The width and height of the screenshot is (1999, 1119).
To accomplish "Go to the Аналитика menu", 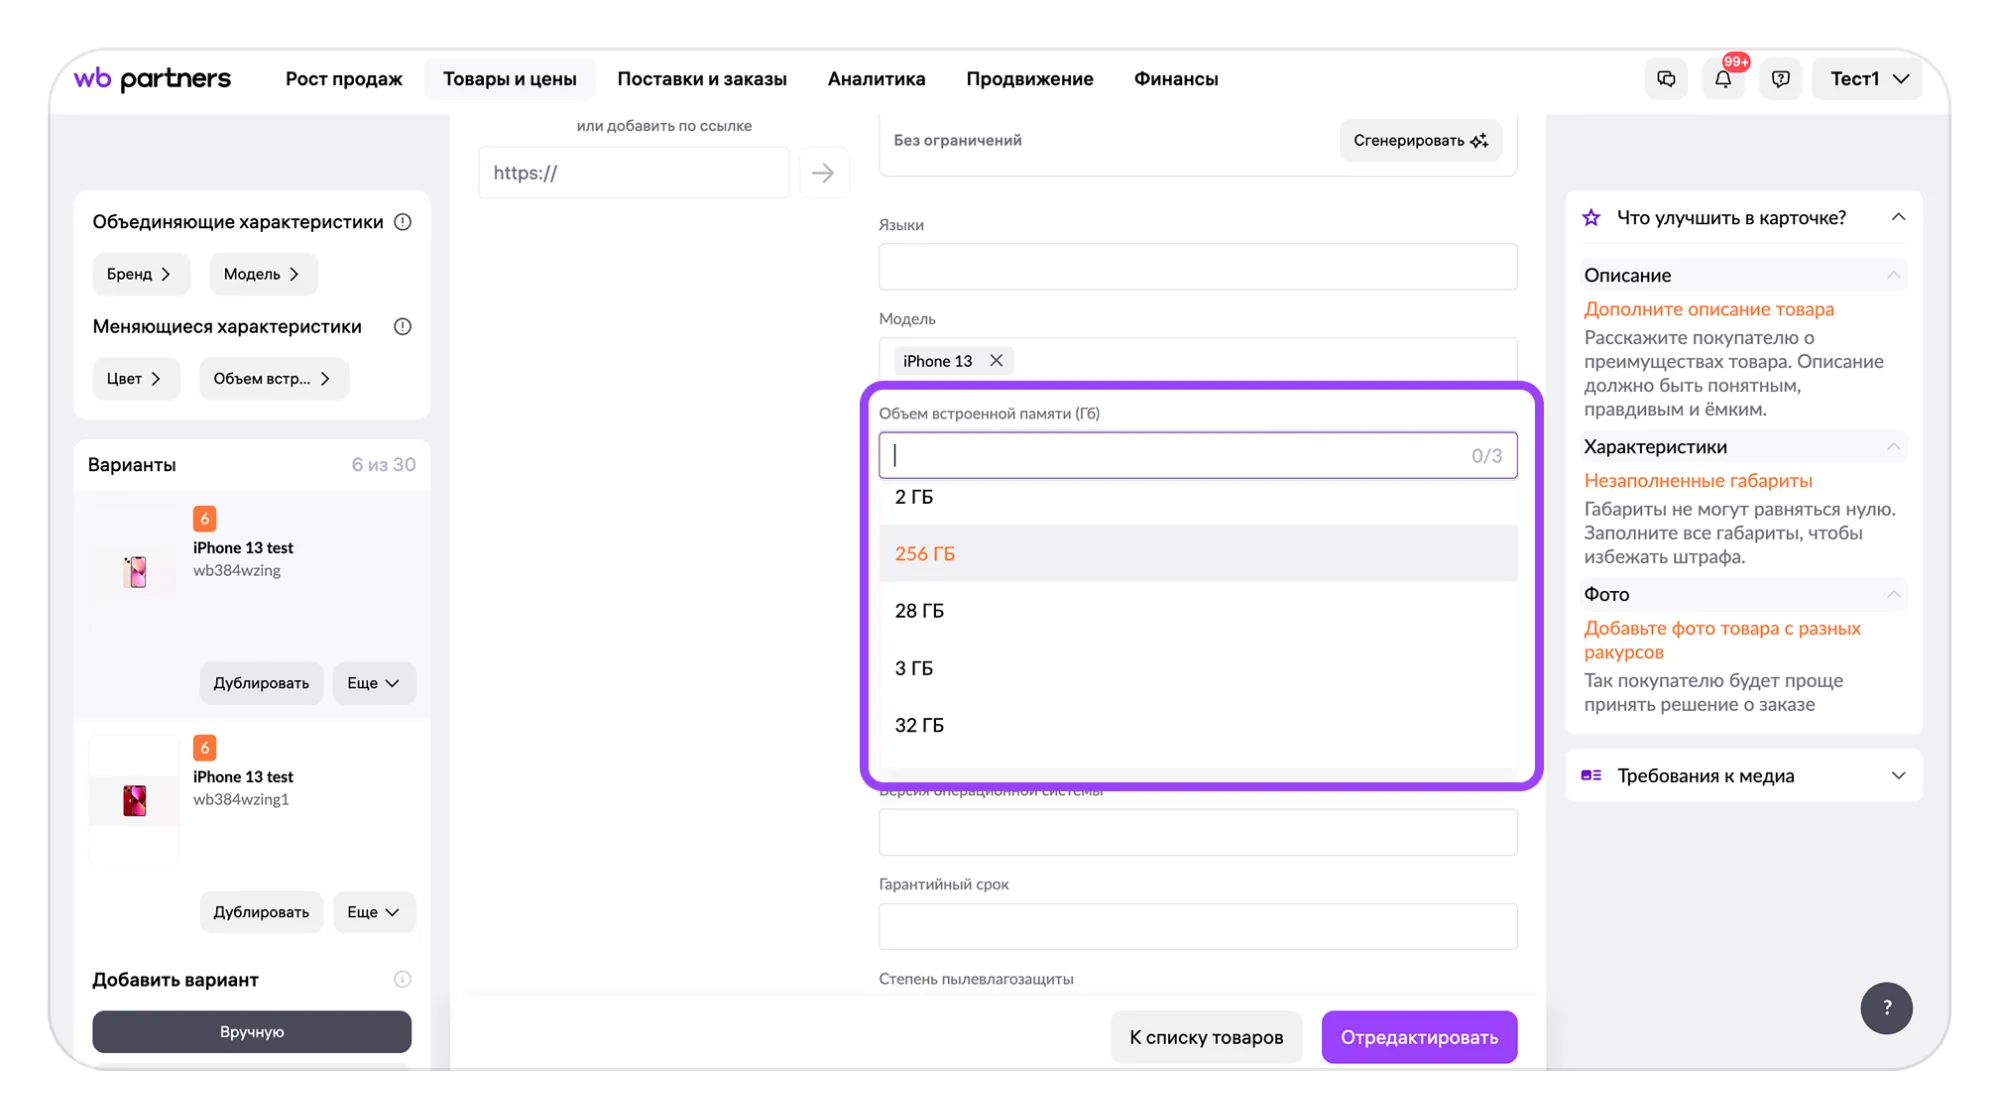I will (876, 79).
